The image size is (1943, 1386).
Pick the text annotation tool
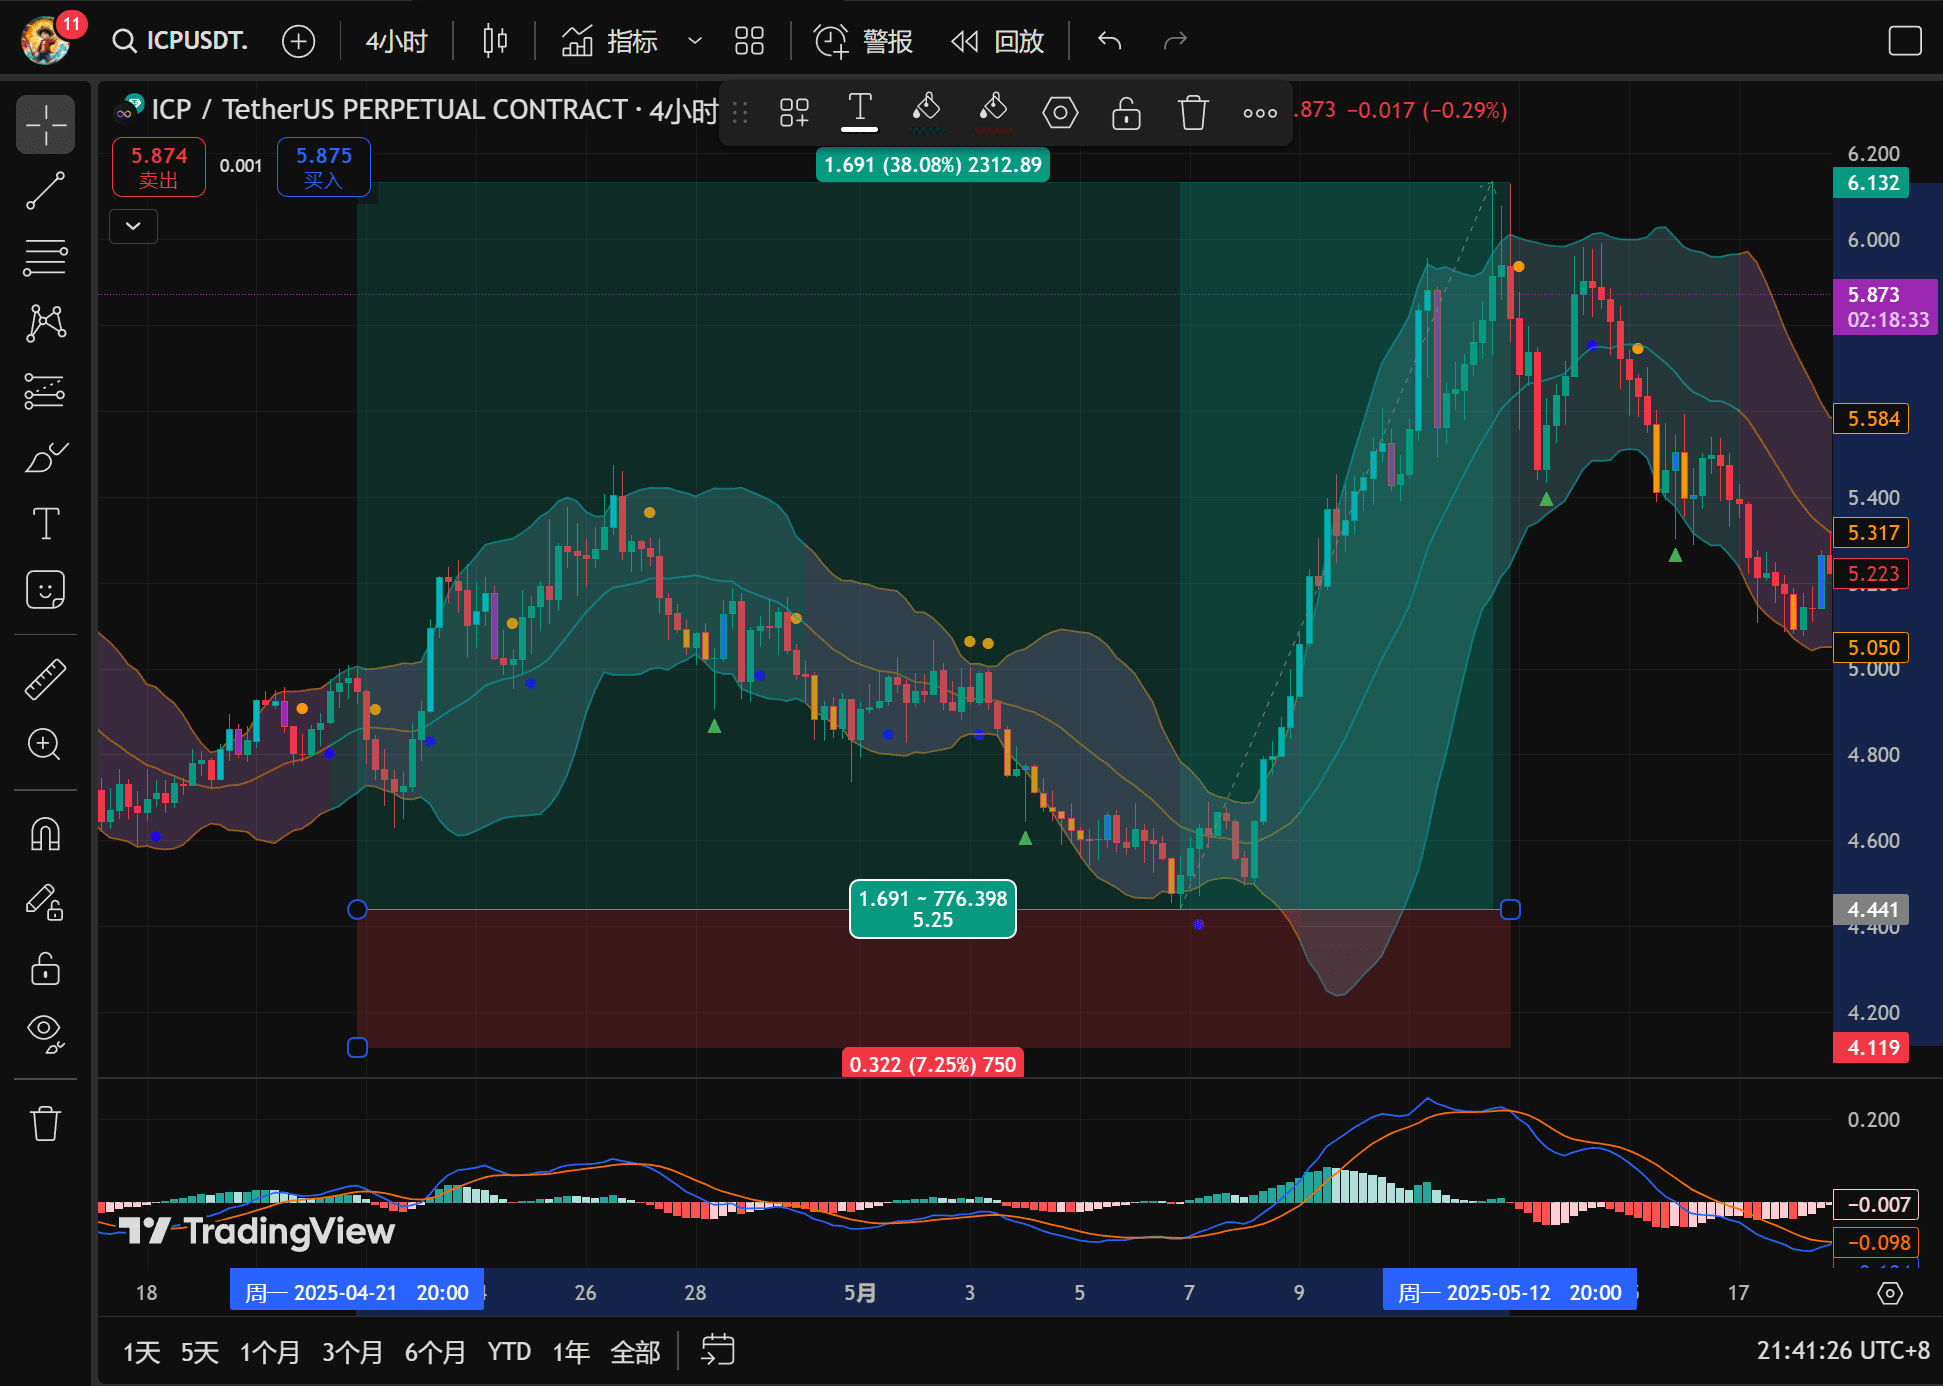[x=45, y=524]
